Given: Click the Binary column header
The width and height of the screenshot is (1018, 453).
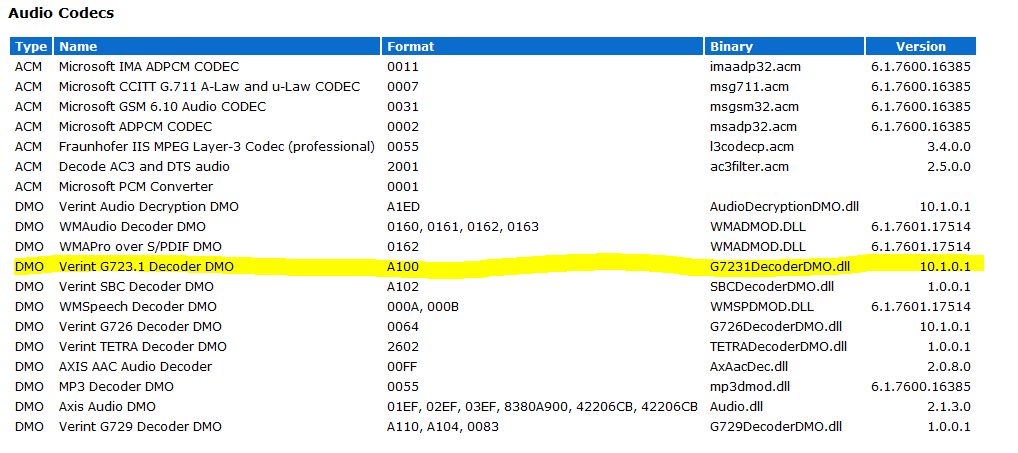Looking at the screenshot, I should [784, 46].
